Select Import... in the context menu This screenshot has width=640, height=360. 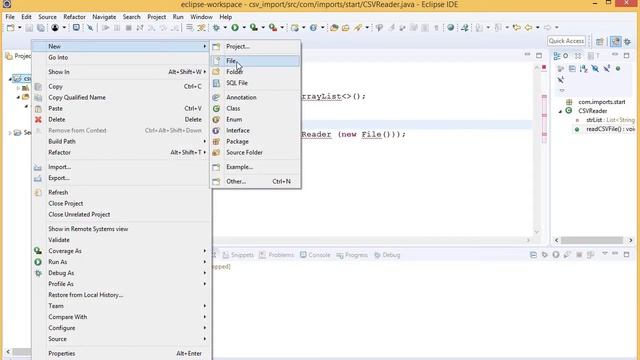coord(122,167)
